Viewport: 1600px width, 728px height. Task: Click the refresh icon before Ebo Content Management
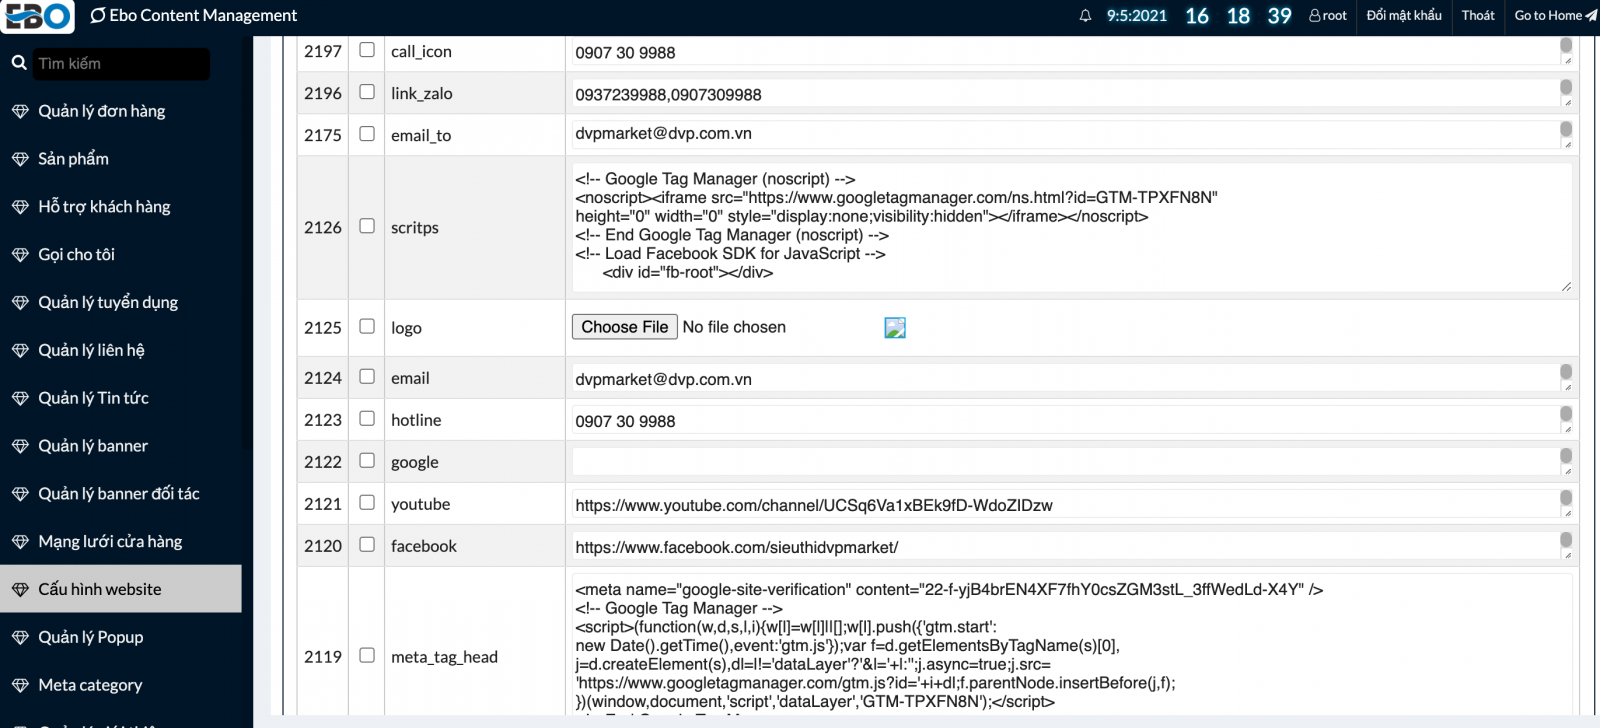pyautogui.click(x=98, y=16)
